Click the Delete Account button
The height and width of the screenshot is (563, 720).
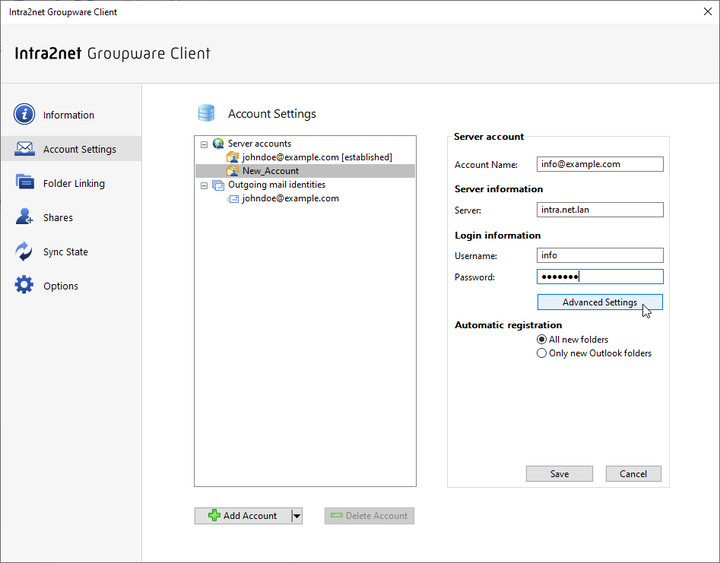(x=369, y=516)
